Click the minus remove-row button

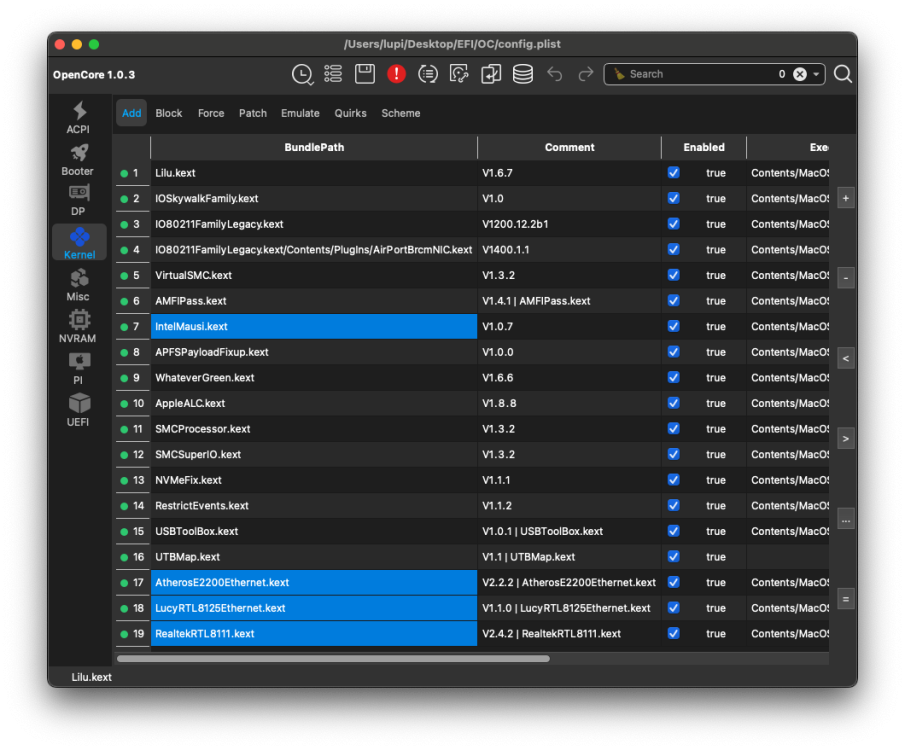(x=846, y=278)
